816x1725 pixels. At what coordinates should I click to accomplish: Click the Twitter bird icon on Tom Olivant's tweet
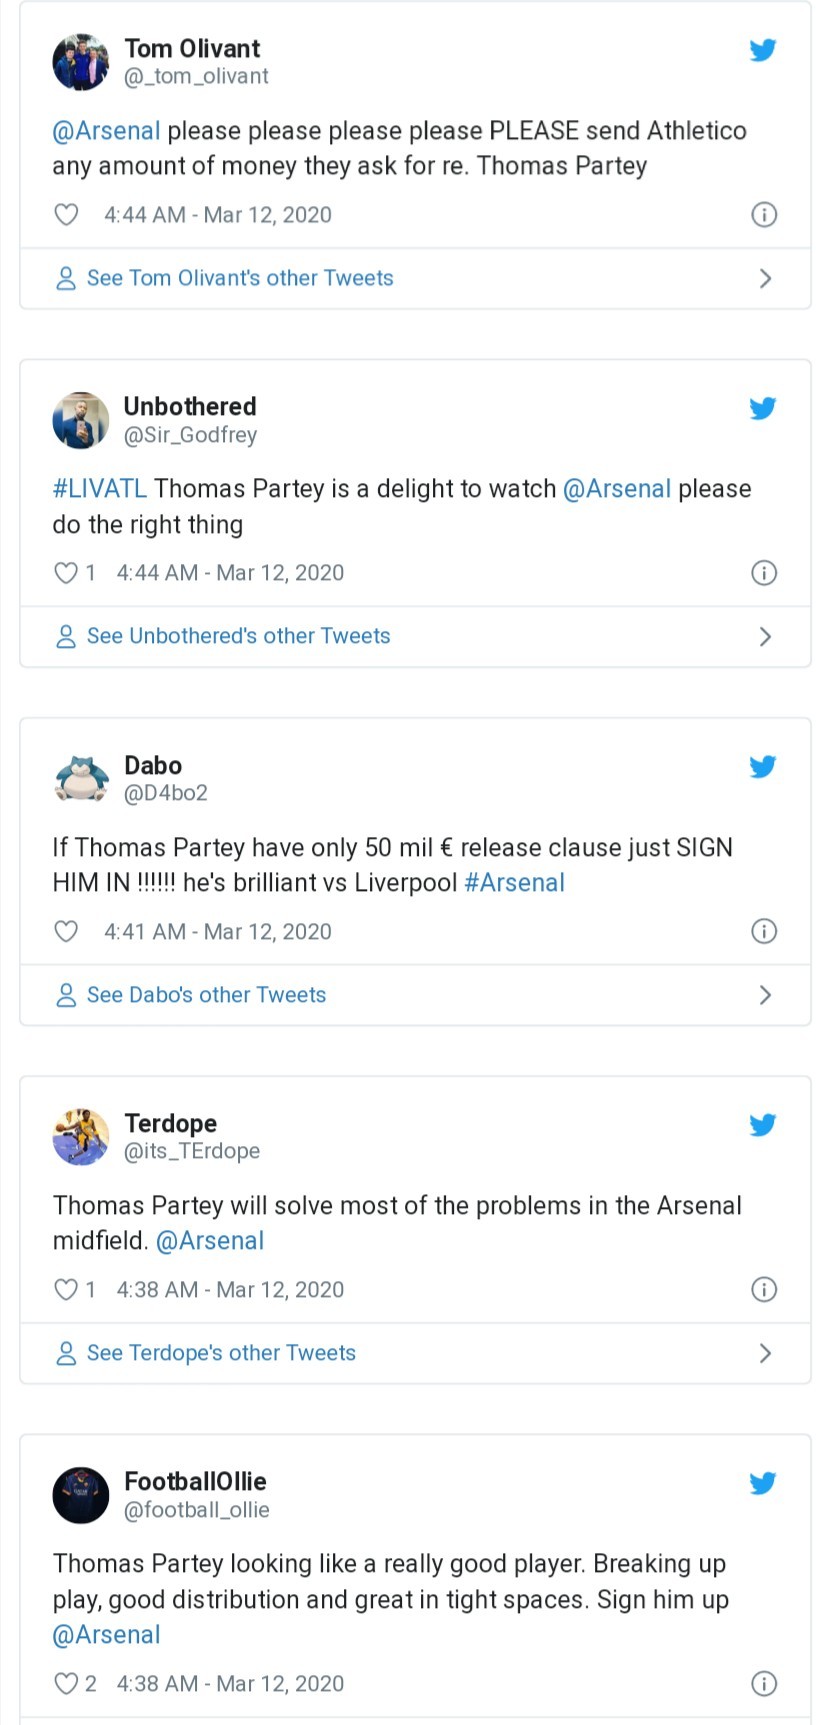763,50
